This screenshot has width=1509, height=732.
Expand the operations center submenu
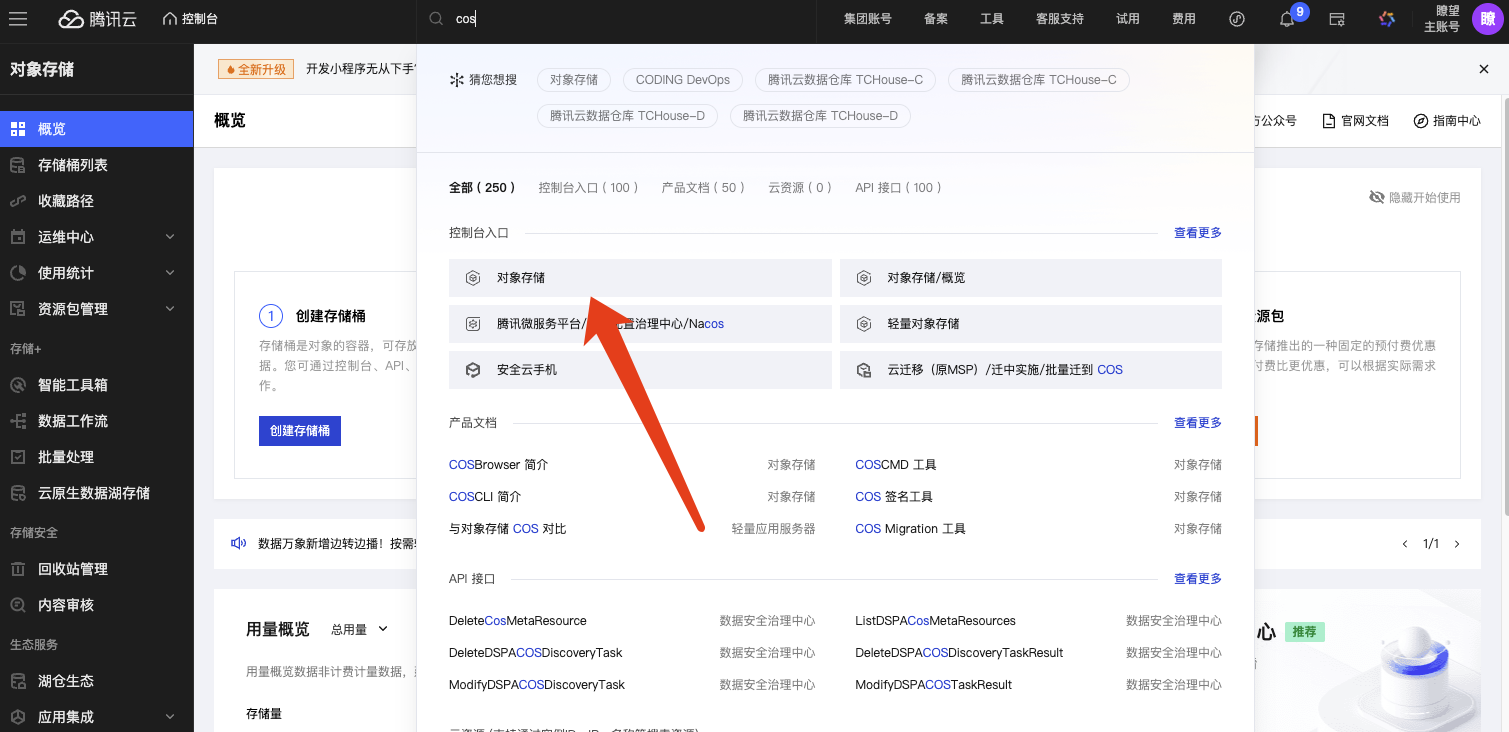tap(169, 237)
